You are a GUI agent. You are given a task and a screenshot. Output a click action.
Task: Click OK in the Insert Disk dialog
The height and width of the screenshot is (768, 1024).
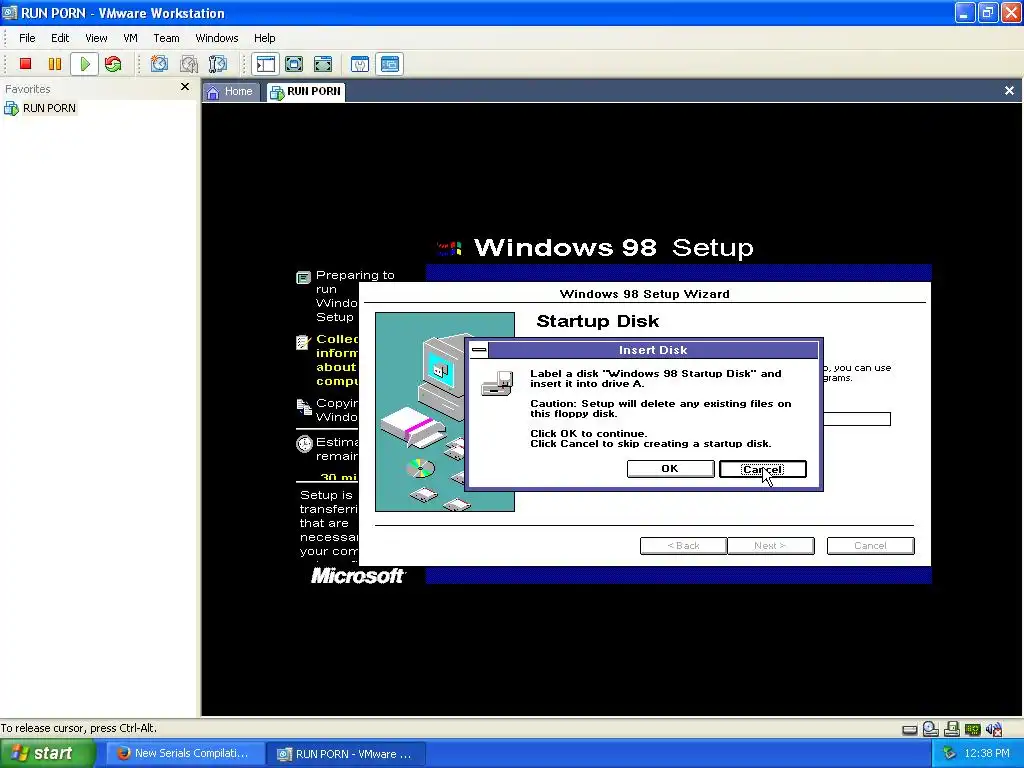click(670, 468)
